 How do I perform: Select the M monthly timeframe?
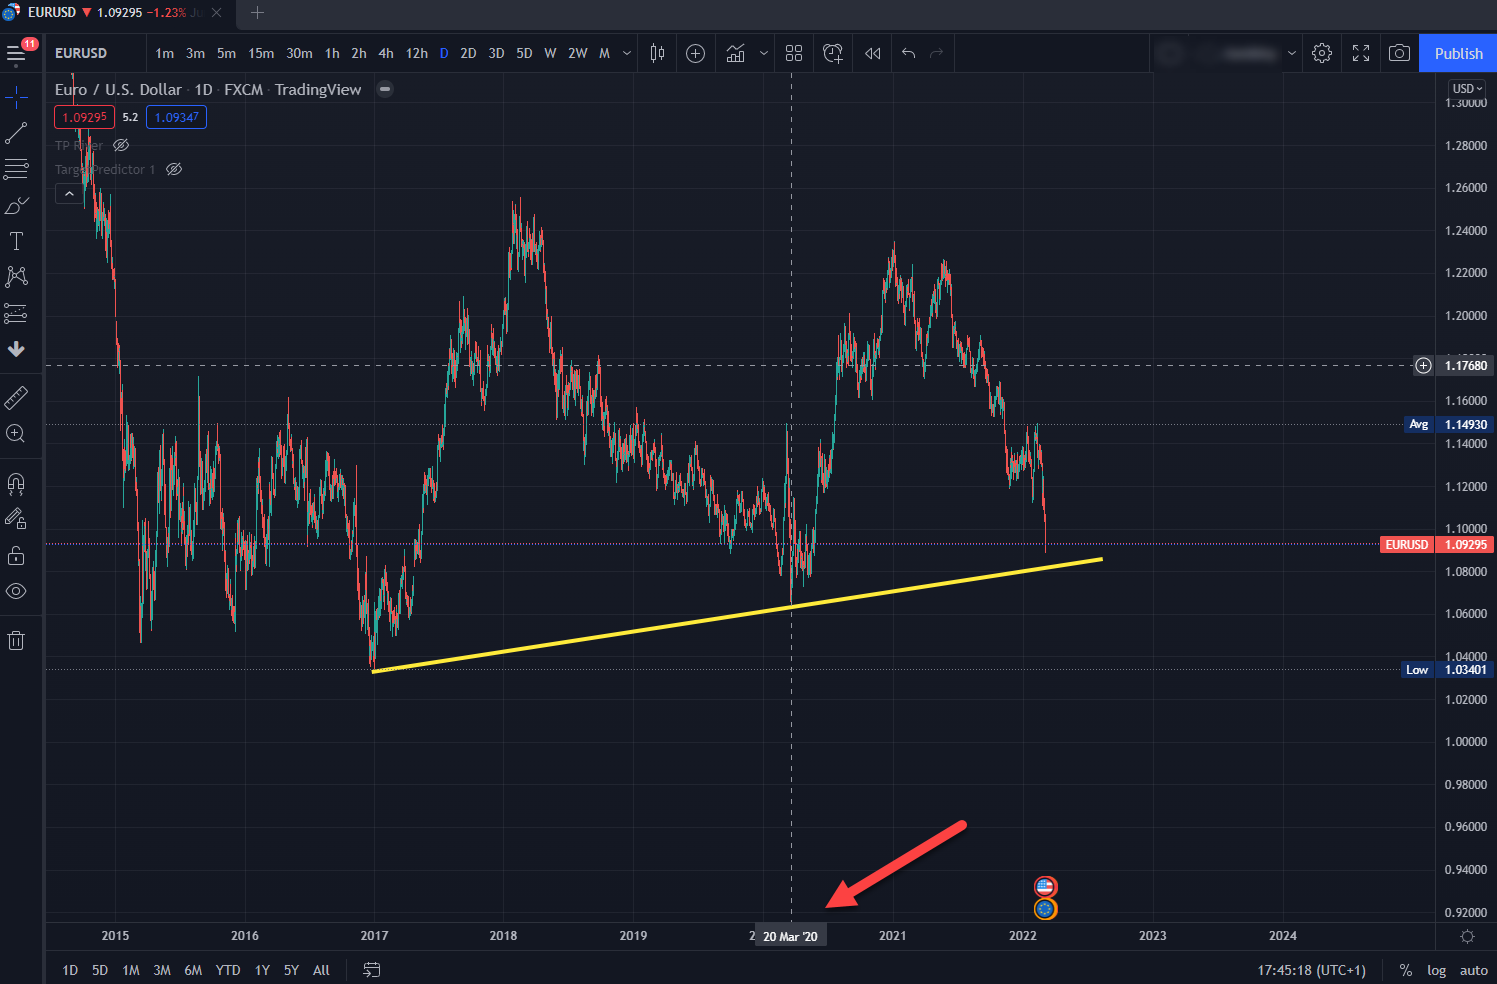(604, 53)
